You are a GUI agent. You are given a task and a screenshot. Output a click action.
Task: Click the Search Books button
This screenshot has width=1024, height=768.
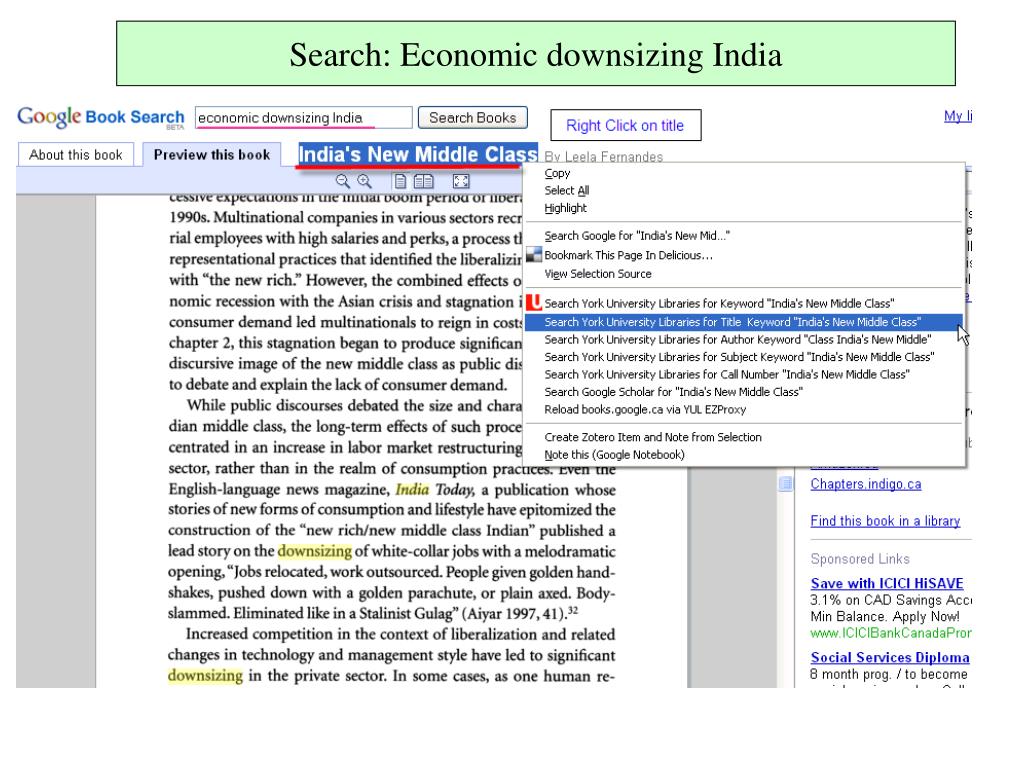[x=473, y=118]
